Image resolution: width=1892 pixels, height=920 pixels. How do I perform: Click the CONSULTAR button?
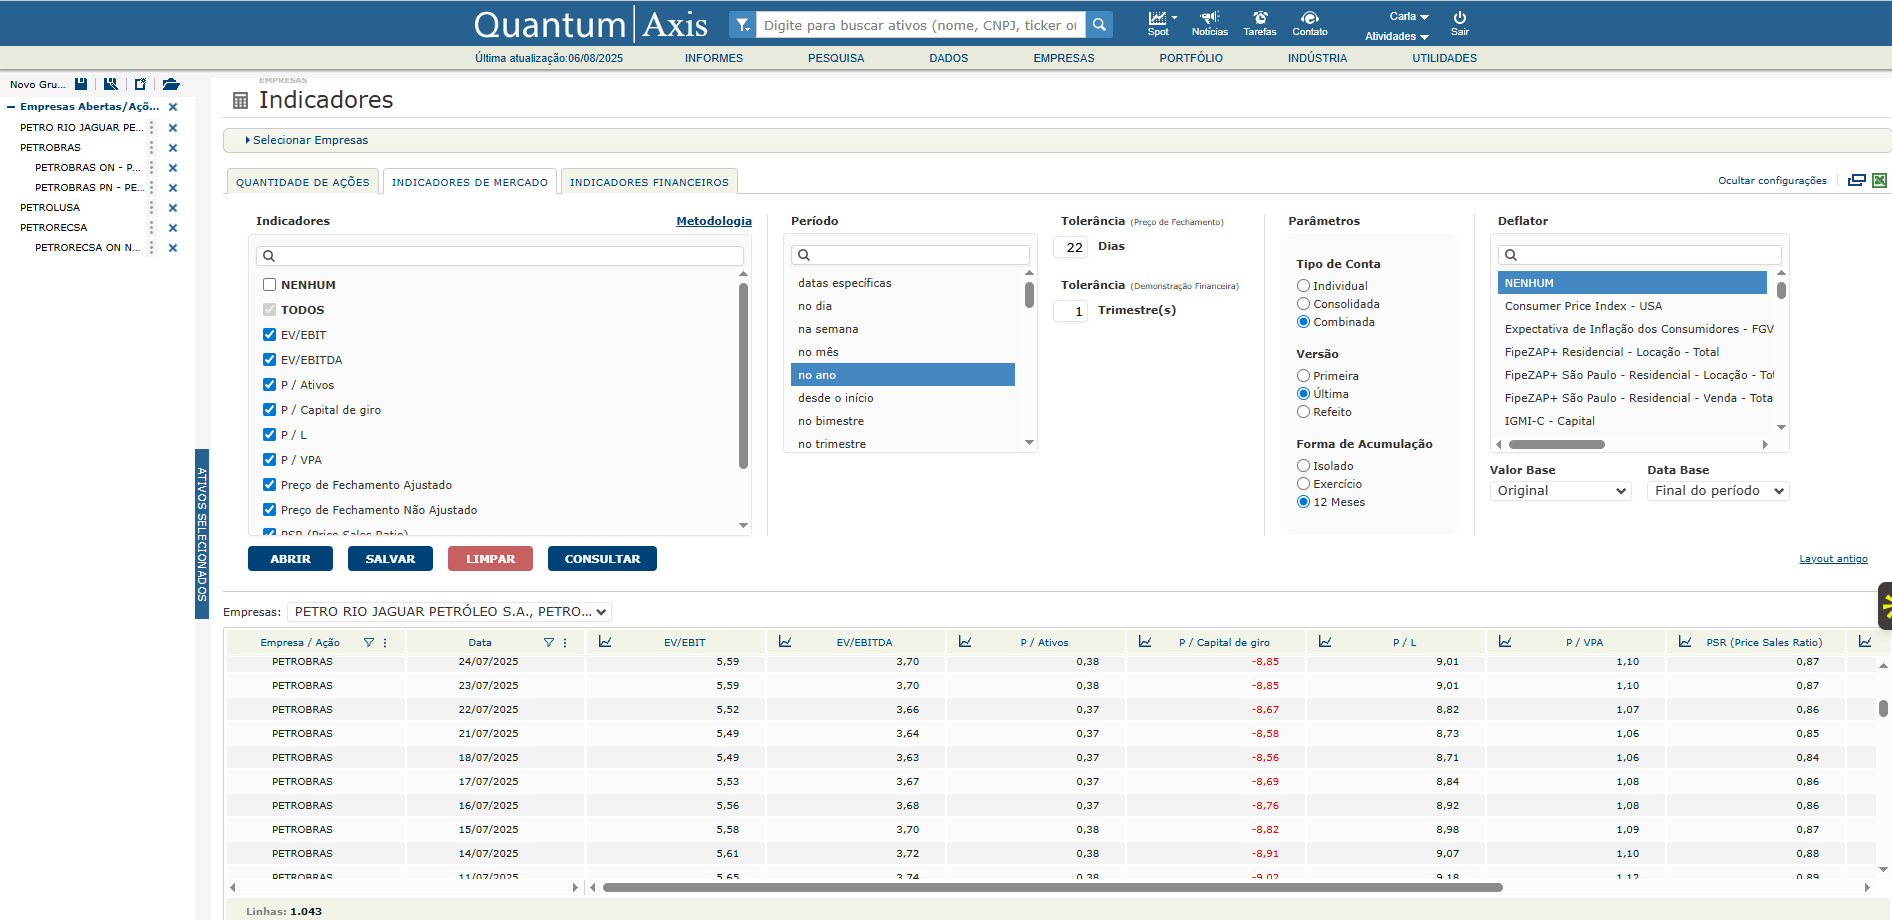[x=602, y=559]
